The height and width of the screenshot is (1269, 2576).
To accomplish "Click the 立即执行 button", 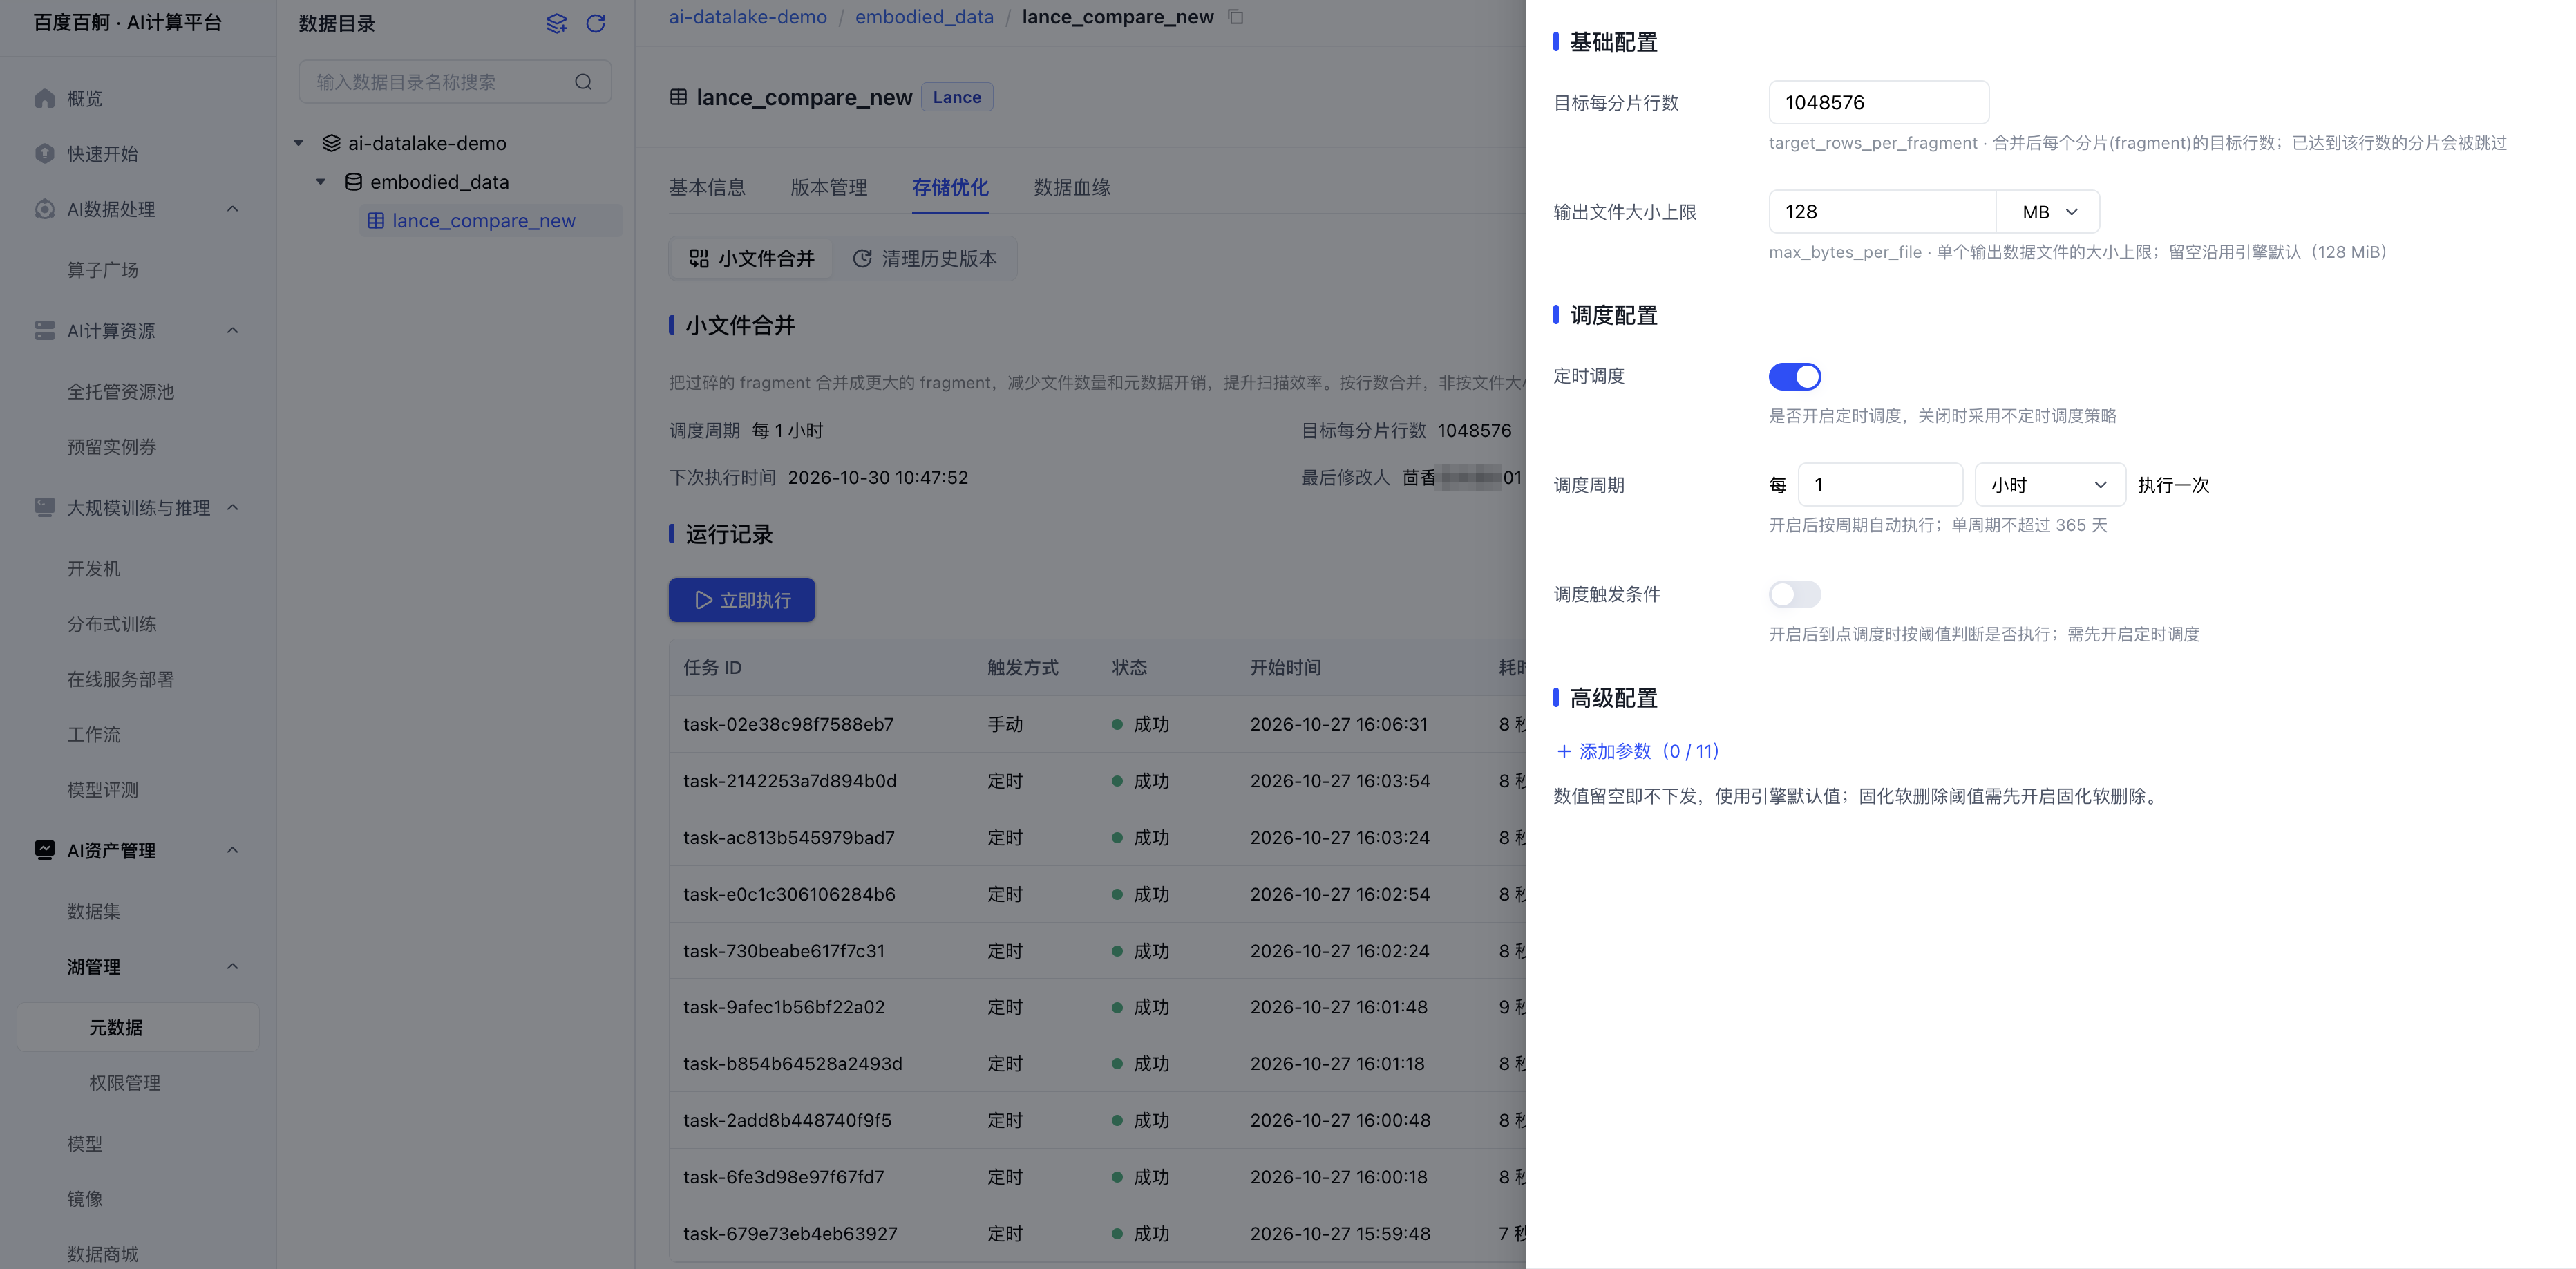I will tap(741, 600).
